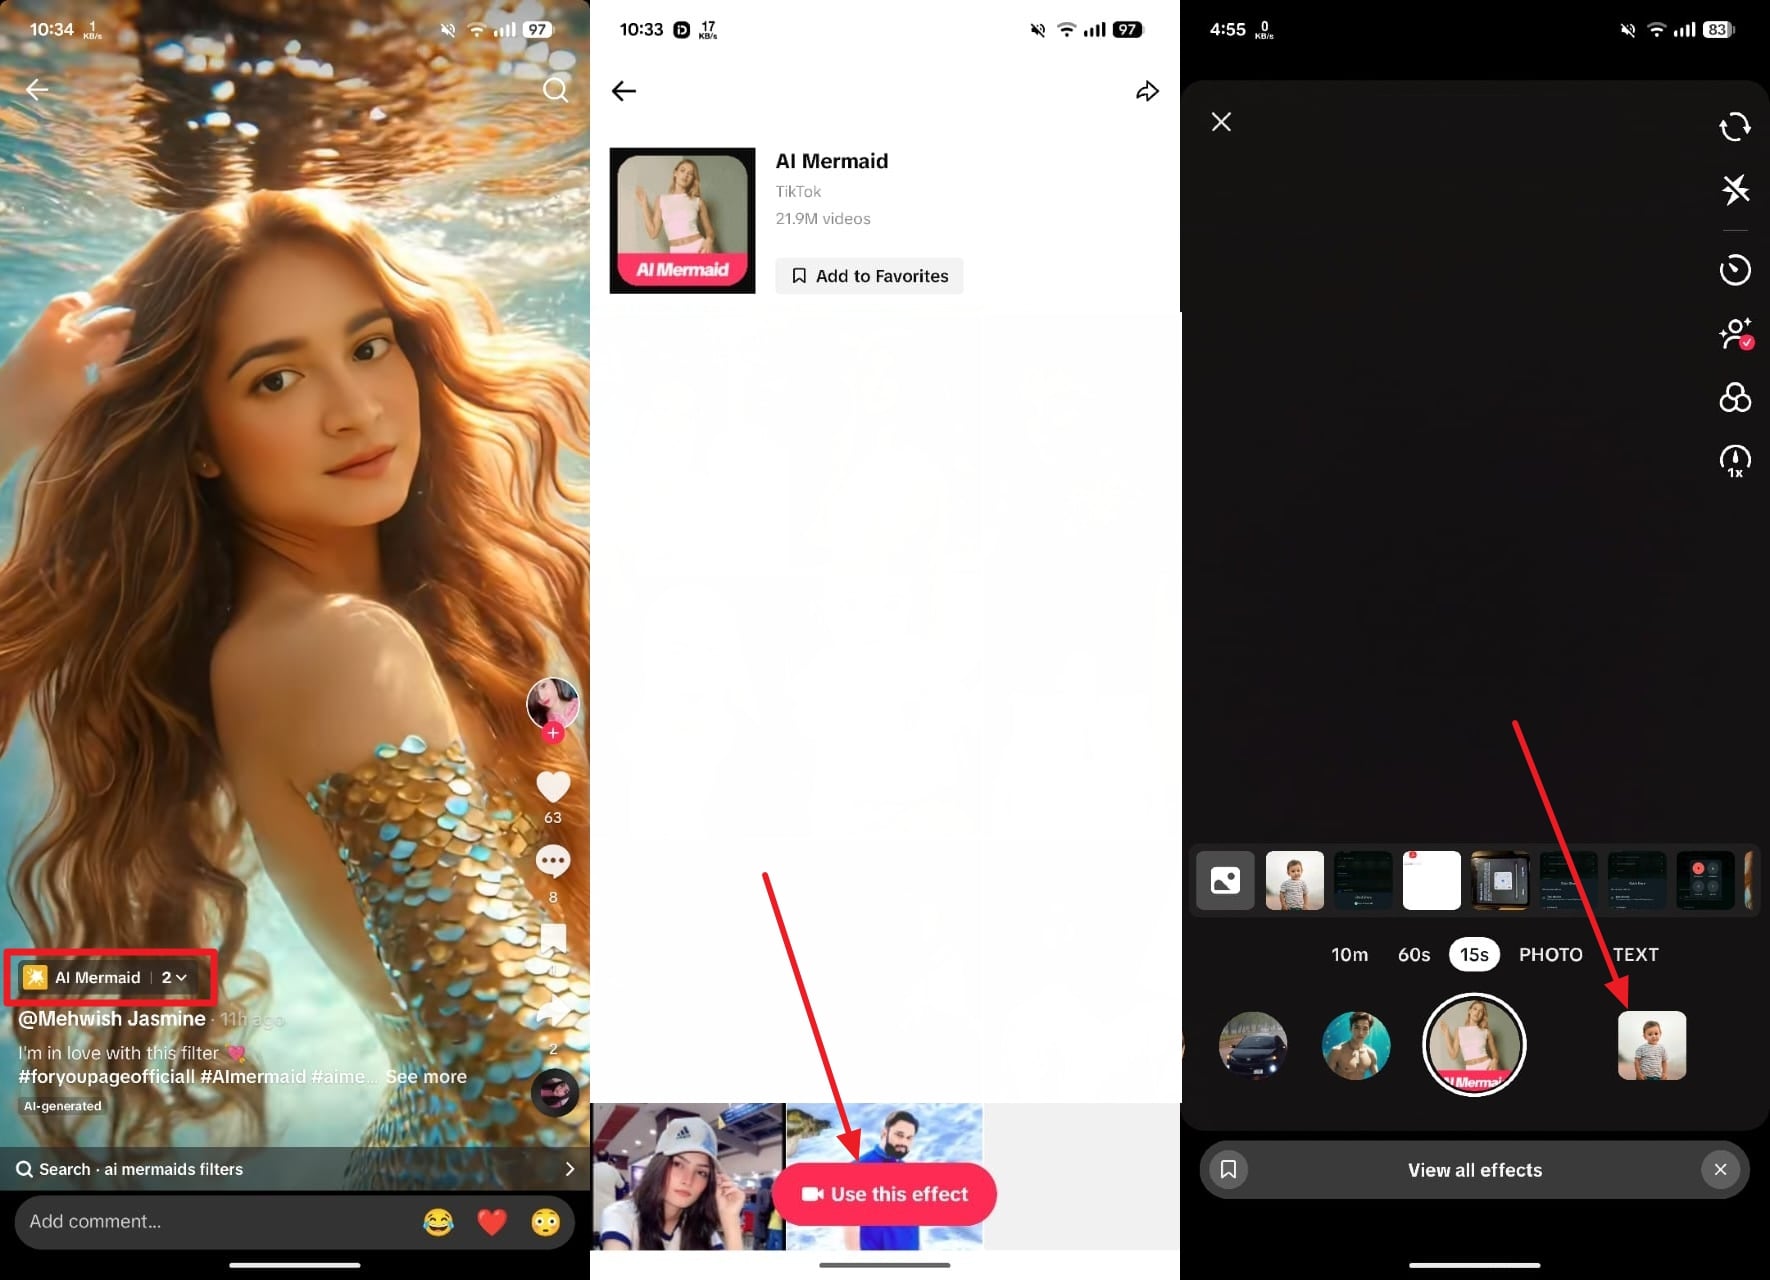
Task: Open search suggestion chevron arrow
Action: (x=570, y=1169)
